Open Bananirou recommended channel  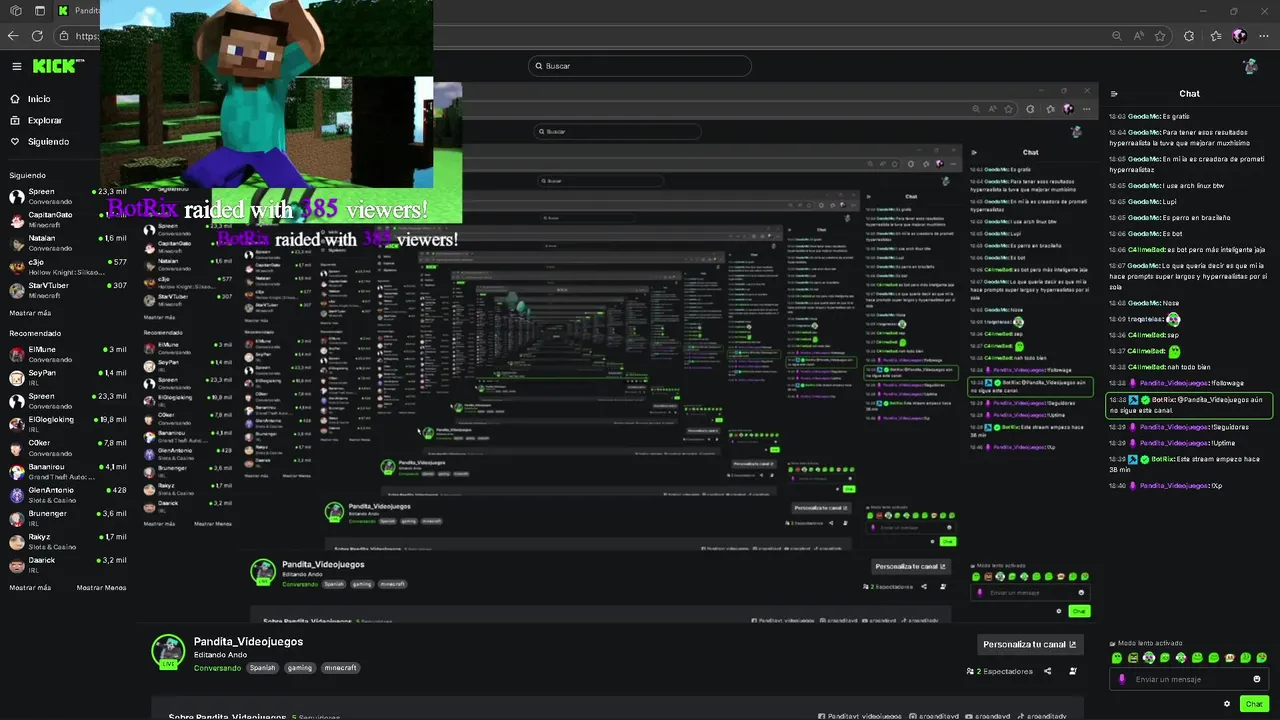(67, 471)
